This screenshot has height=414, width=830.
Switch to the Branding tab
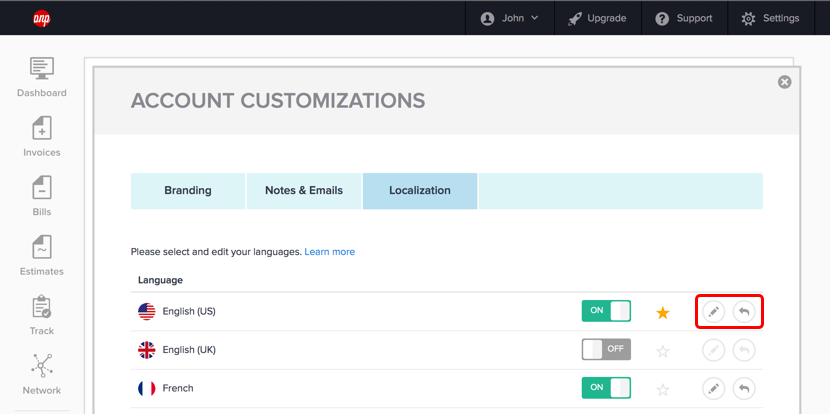coord(188,191)
